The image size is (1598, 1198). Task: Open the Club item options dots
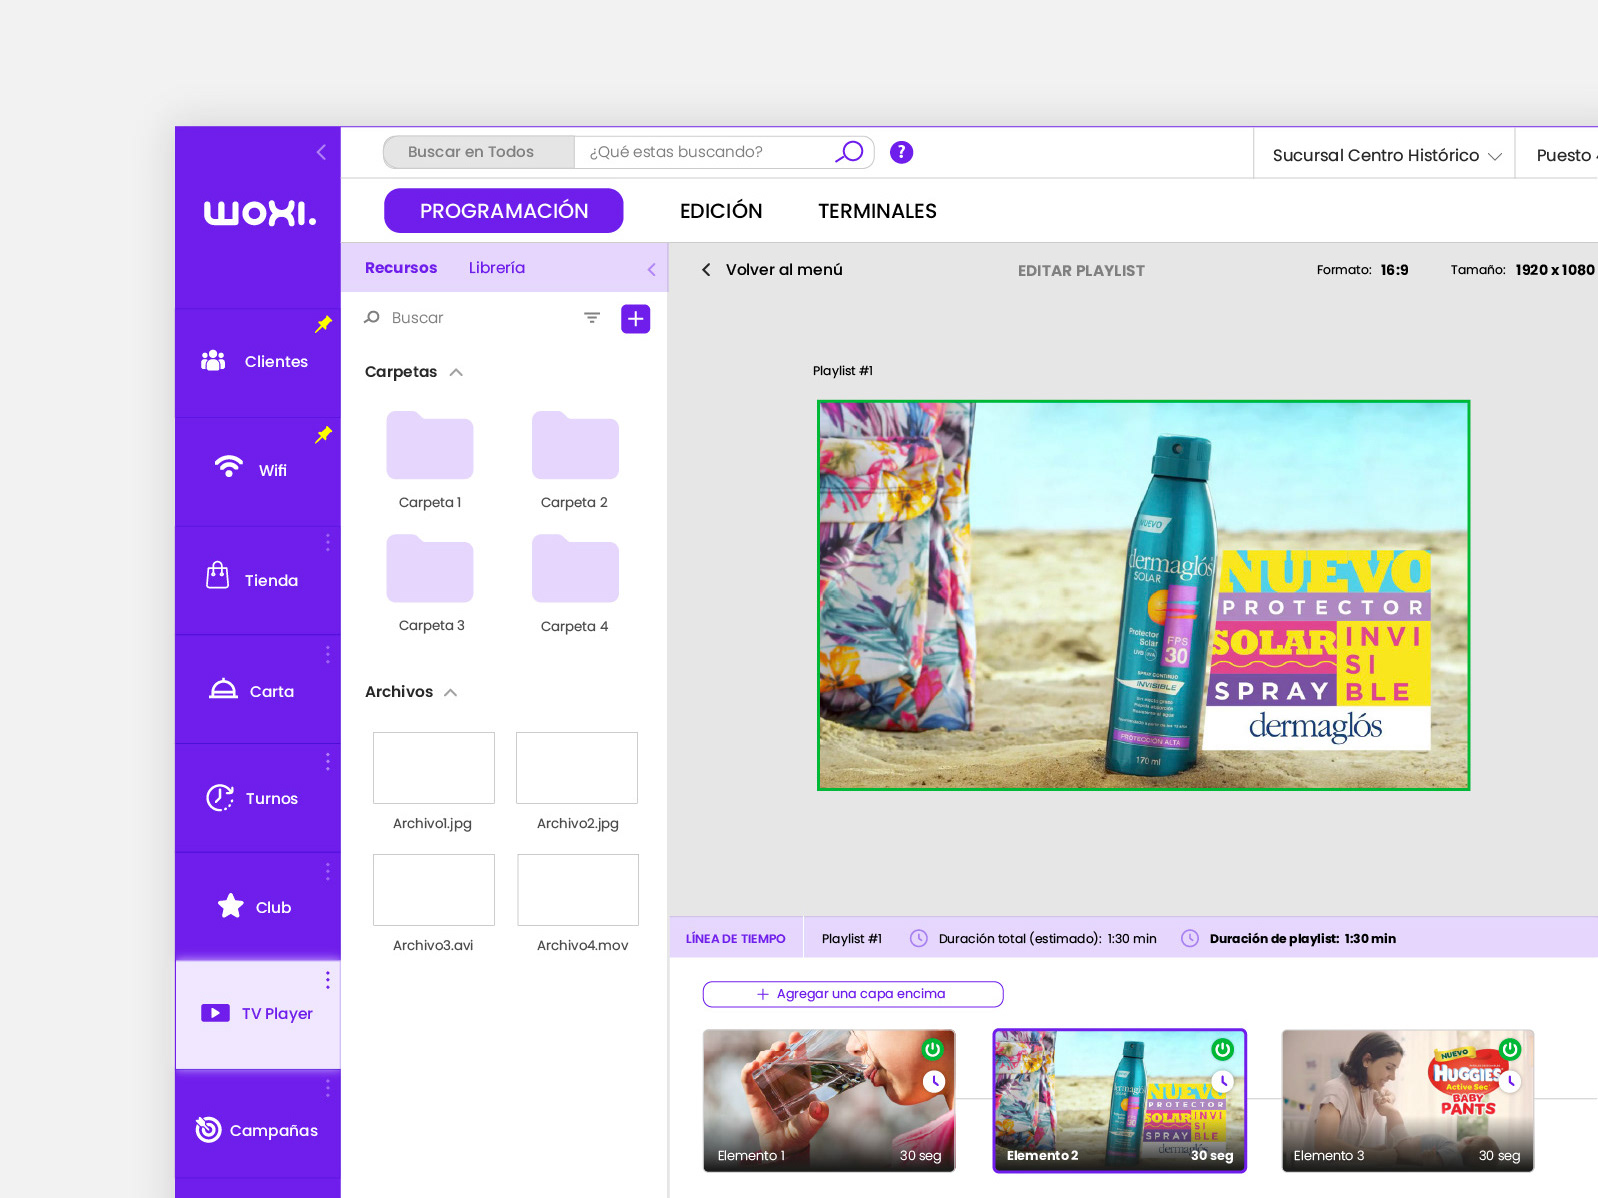coord(327,871)
